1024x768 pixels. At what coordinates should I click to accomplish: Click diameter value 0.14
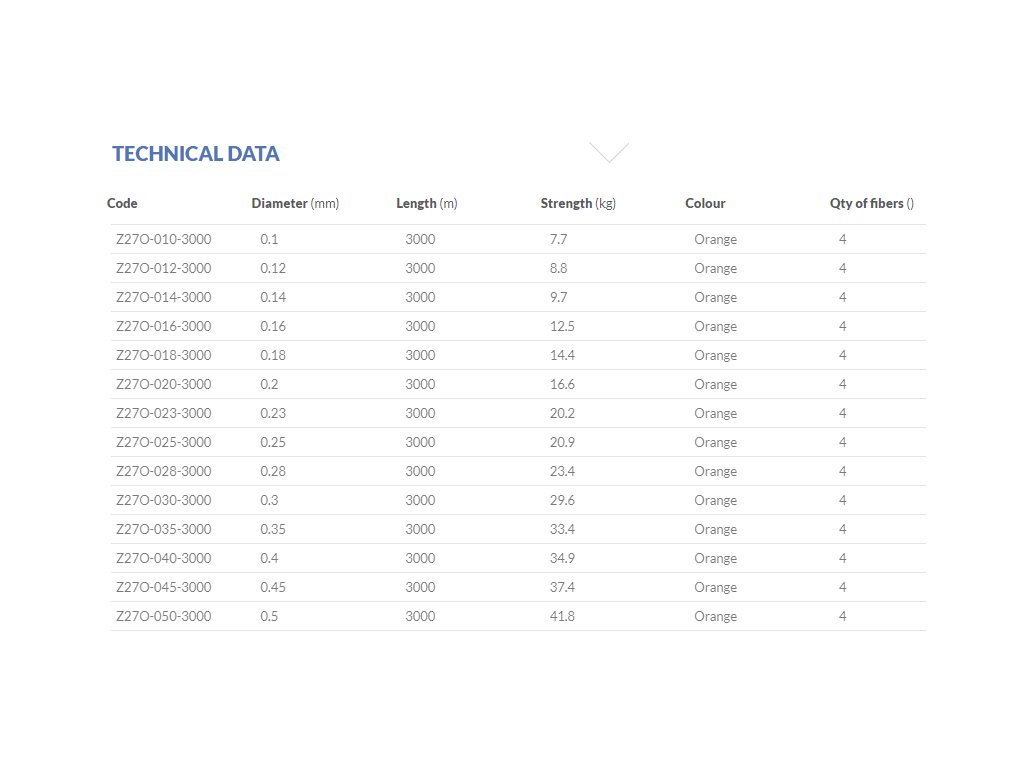click(273, 297)
